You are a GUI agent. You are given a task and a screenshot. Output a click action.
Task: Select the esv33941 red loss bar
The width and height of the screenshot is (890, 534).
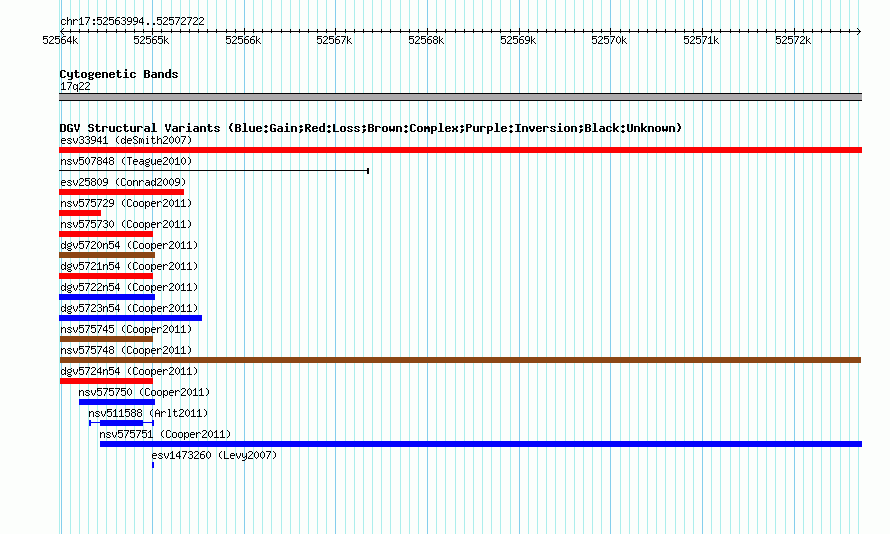(460, 150)
